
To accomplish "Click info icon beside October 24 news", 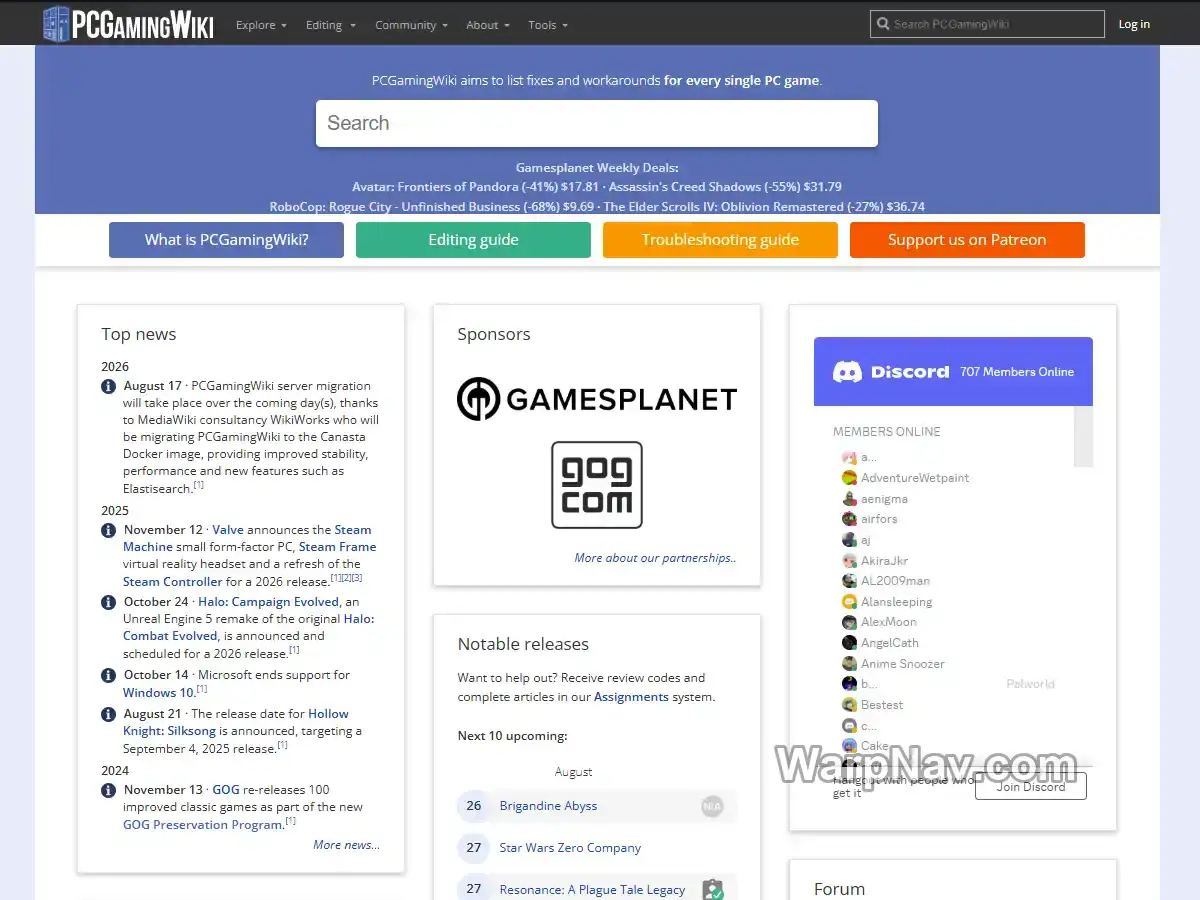I will point(108,602).
